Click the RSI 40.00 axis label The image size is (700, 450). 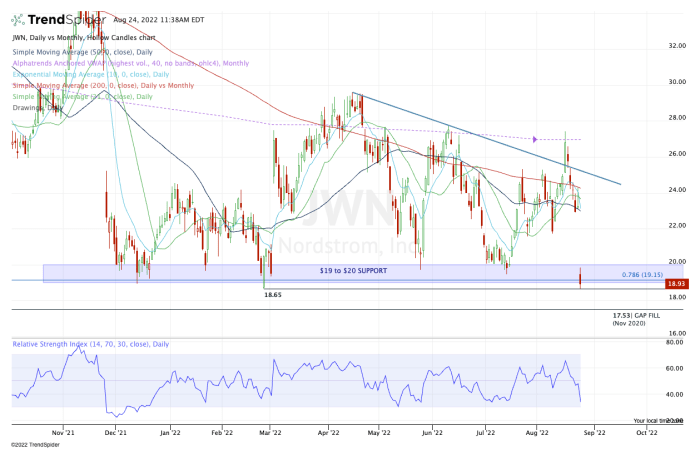tap(675, 394)
